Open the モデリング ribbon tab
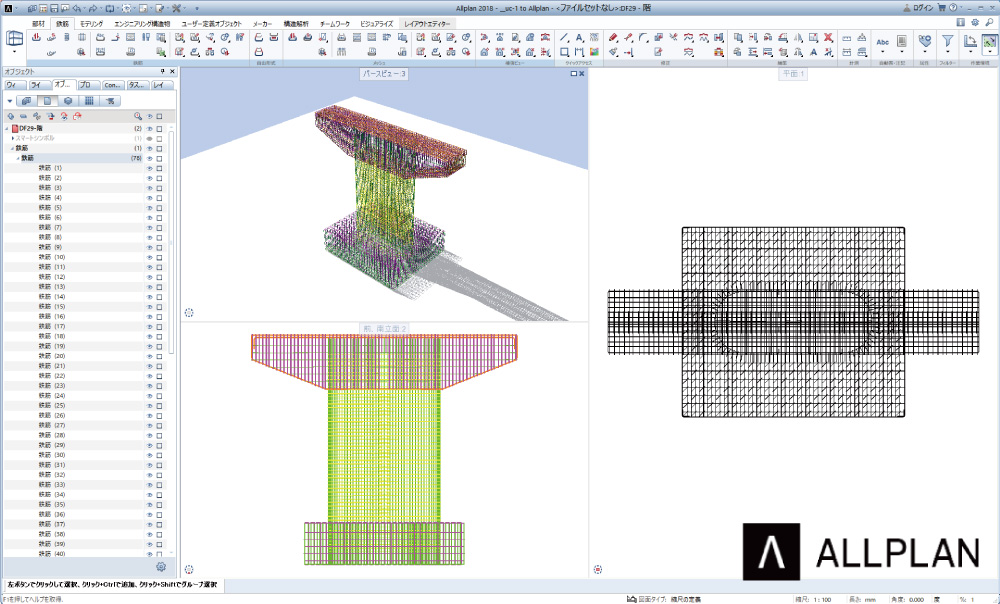The height and width of the screenshot is (604, 1000). tap(91, 22)
